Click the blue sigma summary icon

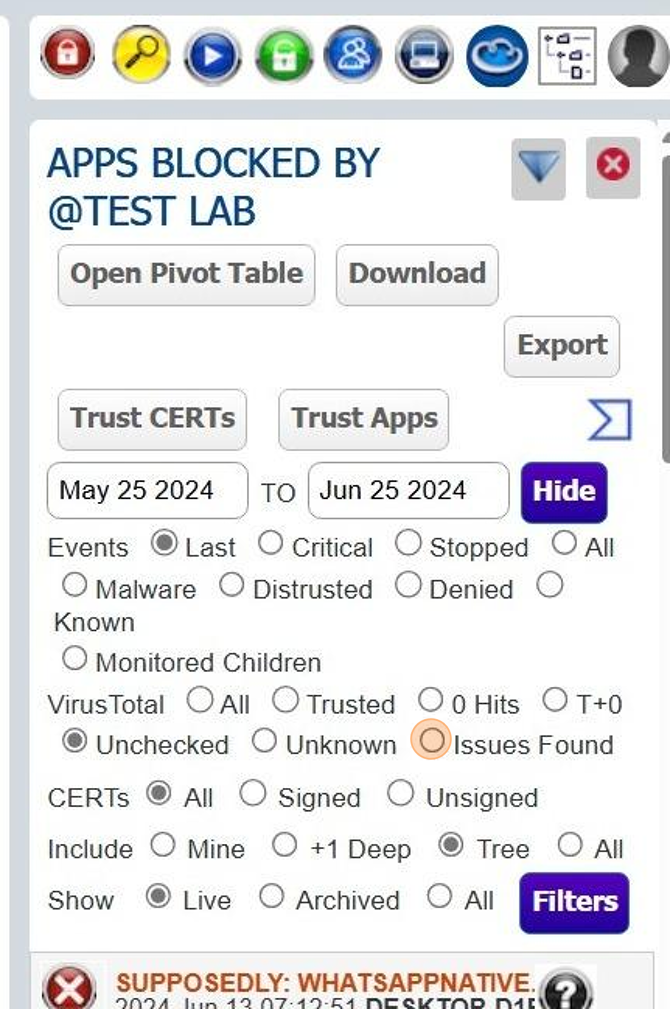(609, 420)
